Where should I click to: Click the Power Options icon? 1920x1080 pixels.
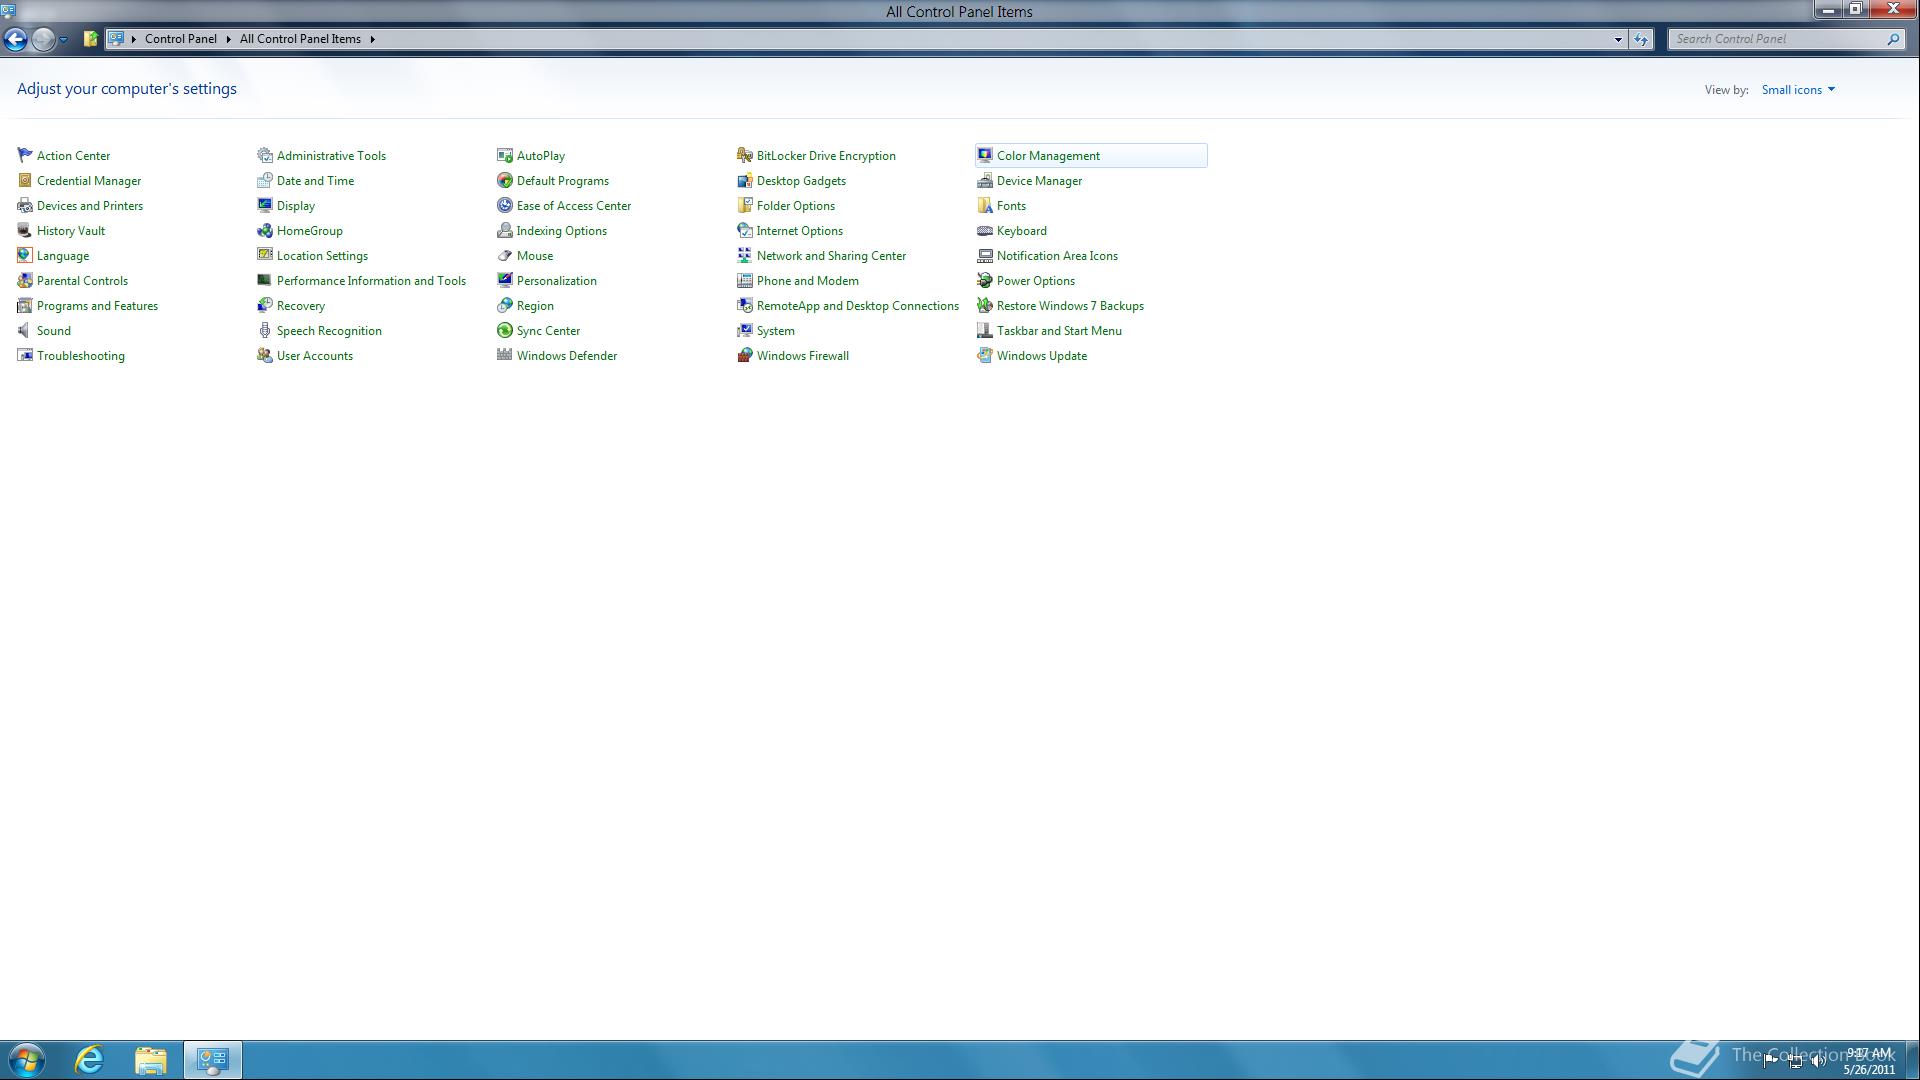coord(985,280)
